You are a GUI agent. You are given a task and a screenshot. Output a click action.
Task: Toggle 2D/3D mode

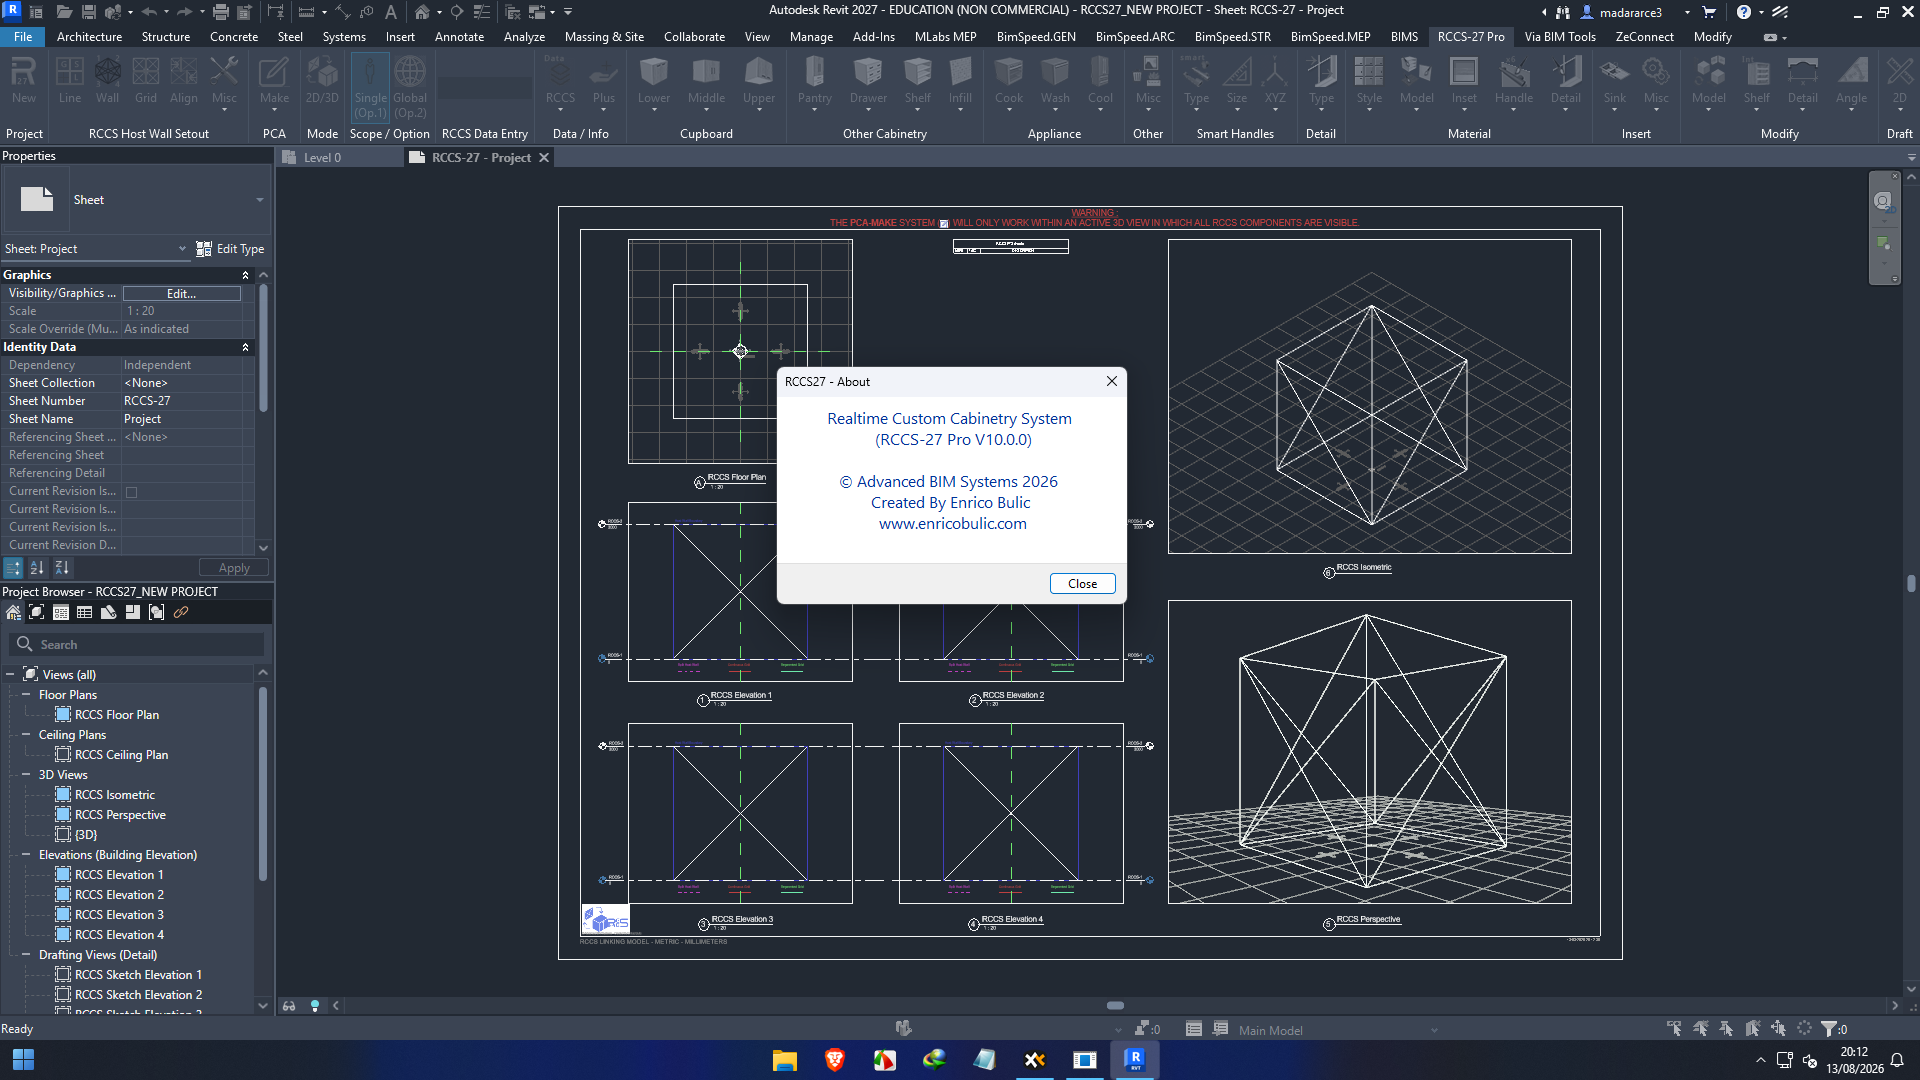(322, 80)
